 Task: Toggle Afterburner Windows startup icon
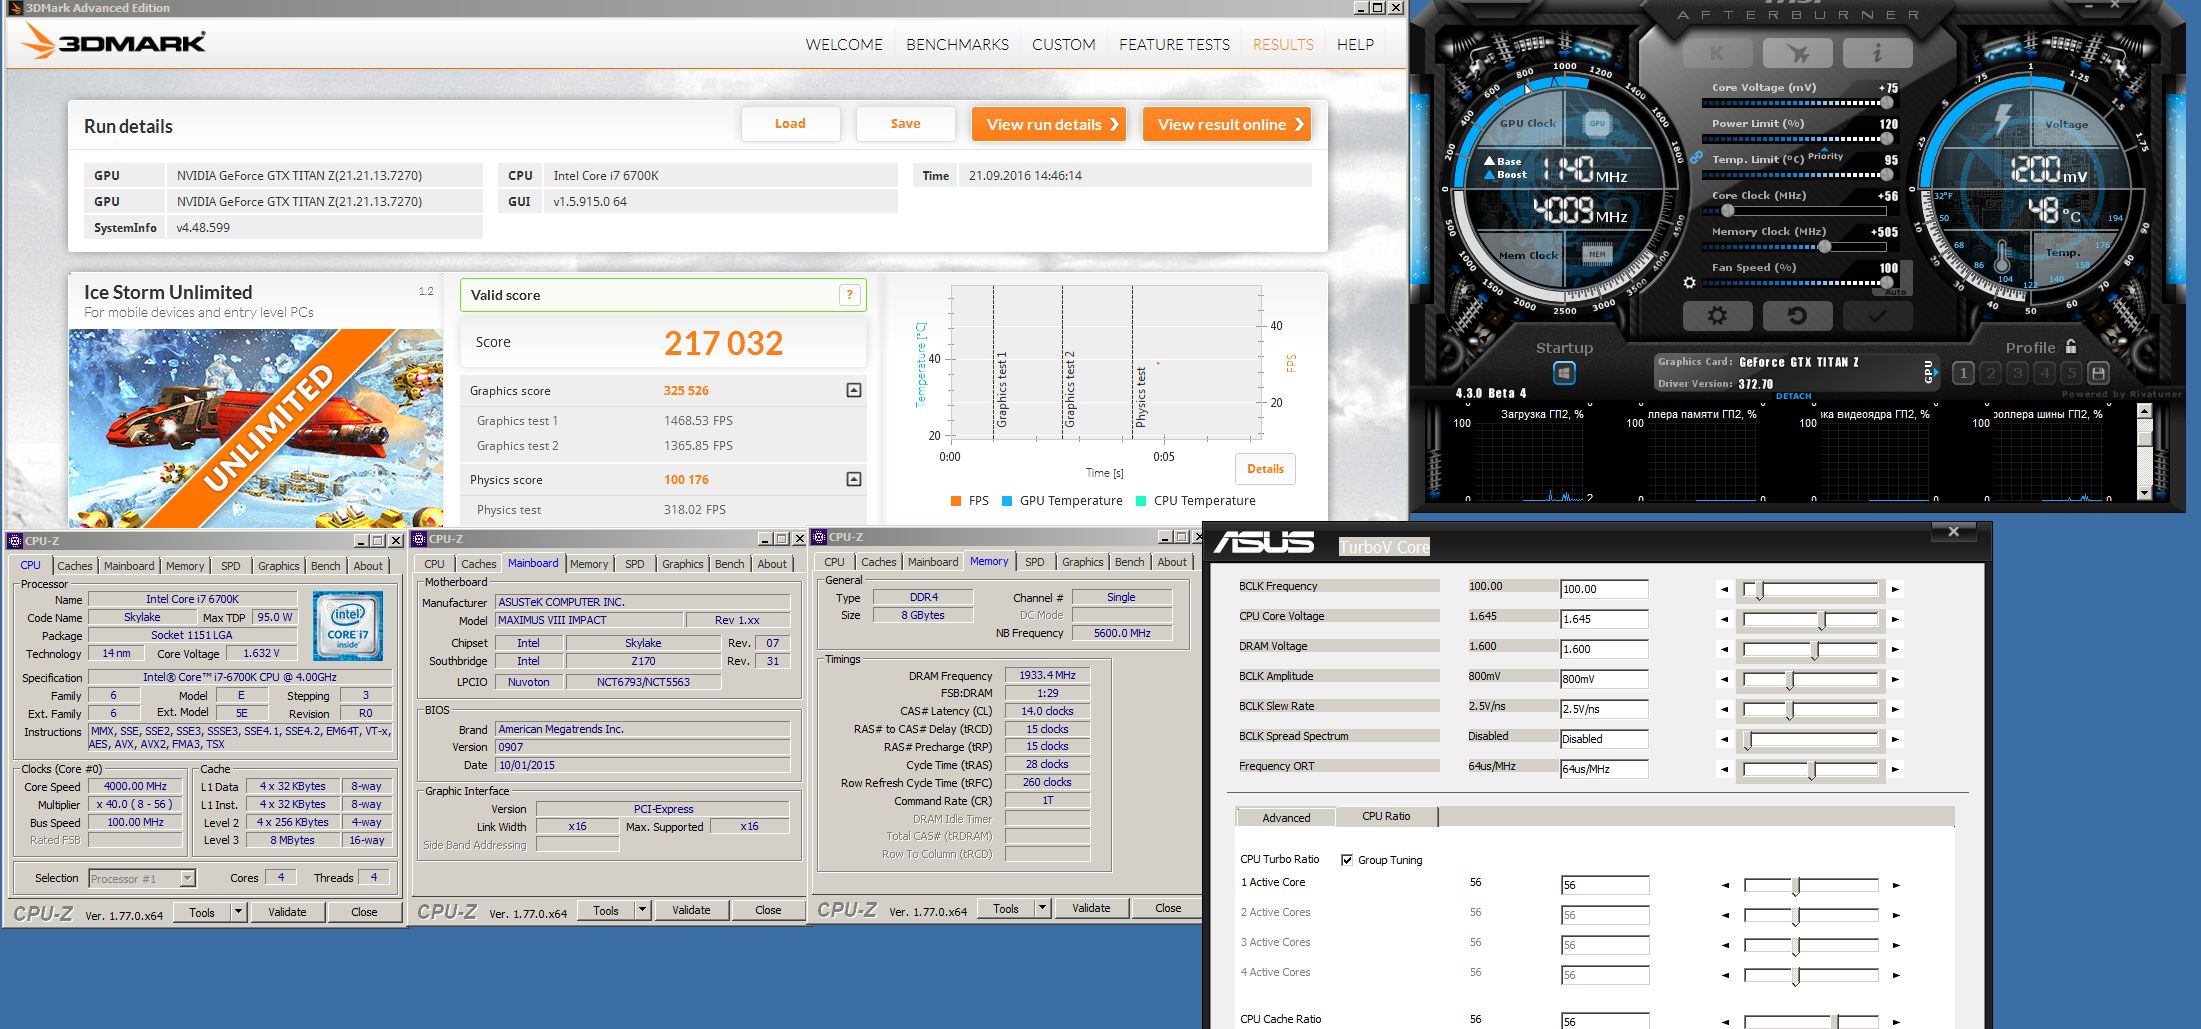point(1564,373)
